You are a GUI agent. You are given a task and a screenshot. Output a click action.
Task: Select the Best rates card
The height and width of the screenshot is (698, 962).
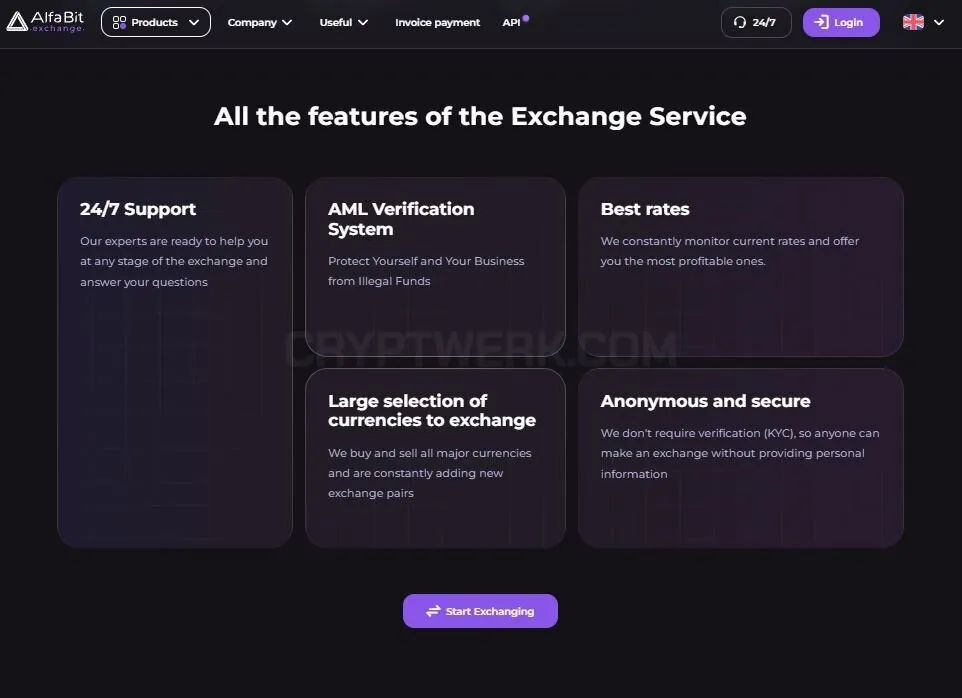(741, 267)
